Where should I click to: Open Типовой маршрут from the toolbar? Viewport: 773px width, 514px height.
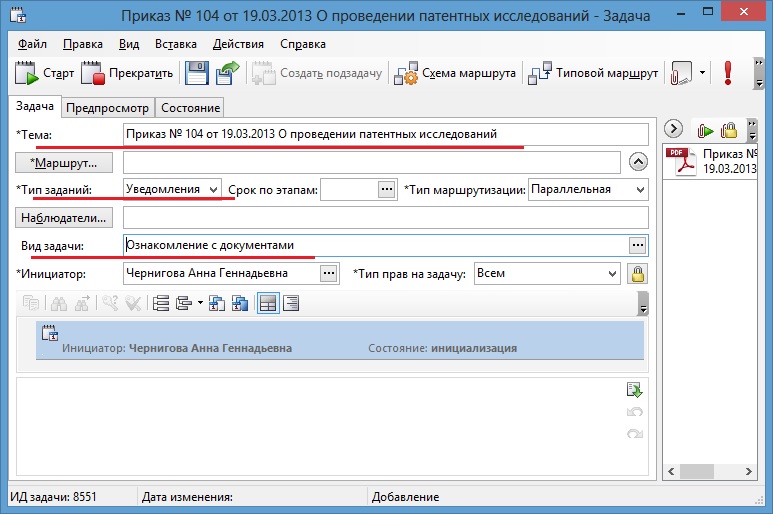(593, 73)
